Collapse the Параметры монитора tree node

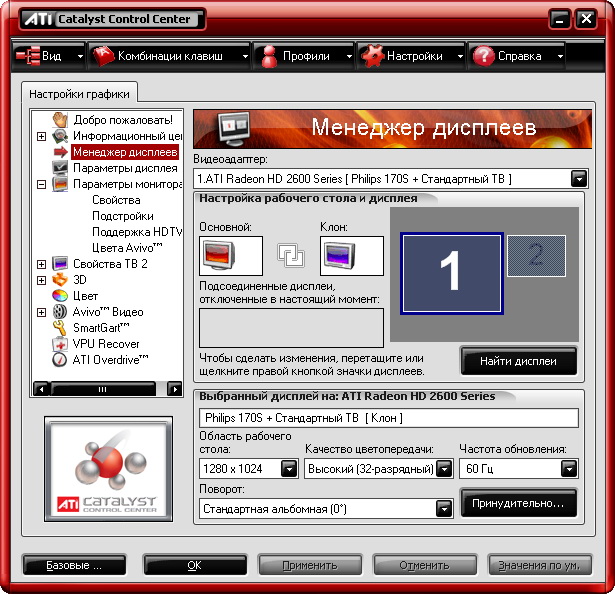click(41, 184)
